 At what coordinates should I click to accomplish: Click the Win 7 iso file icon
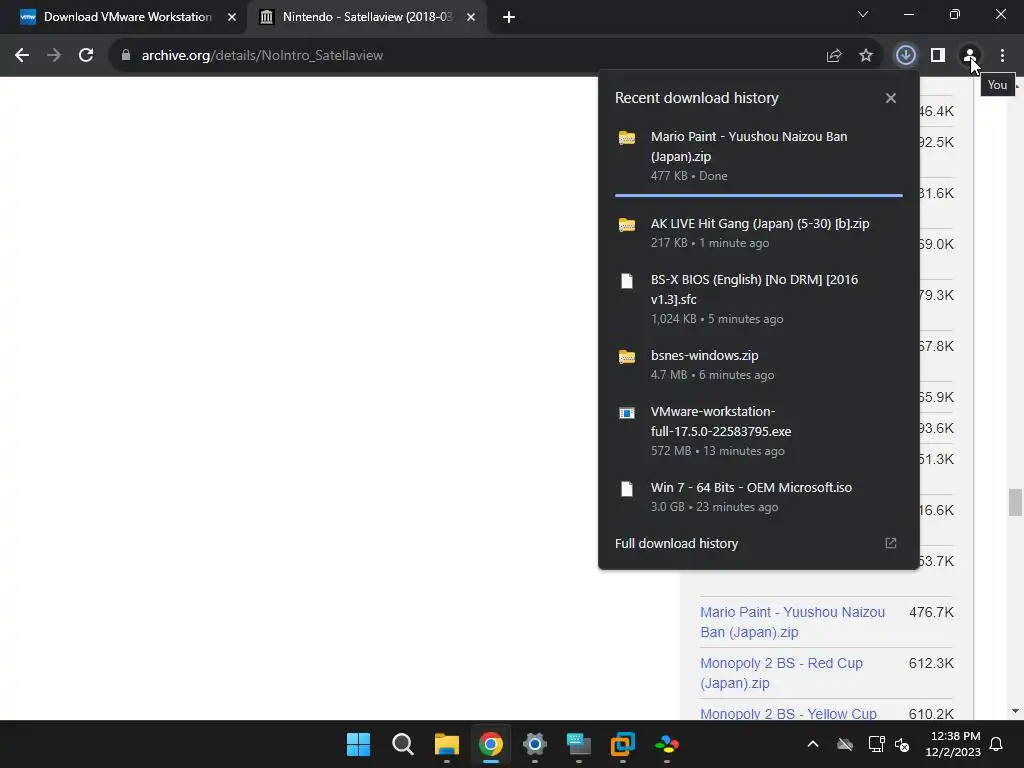[627, 488]
